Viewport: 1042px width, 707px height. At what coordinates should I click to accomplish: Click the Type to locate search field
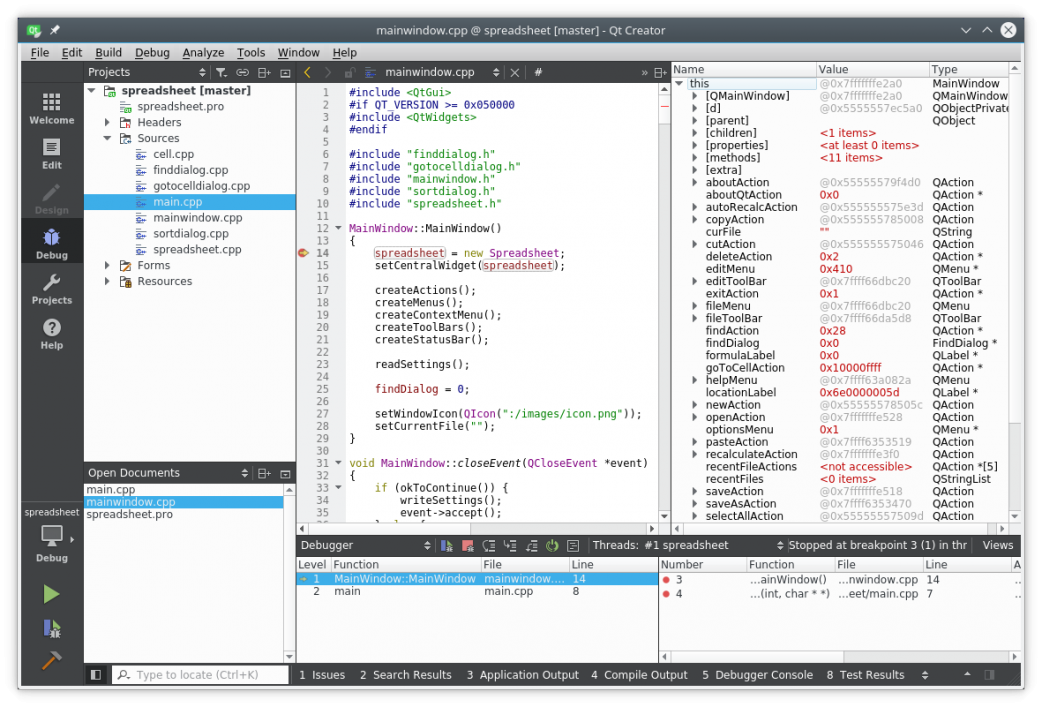tap(200, 675)
